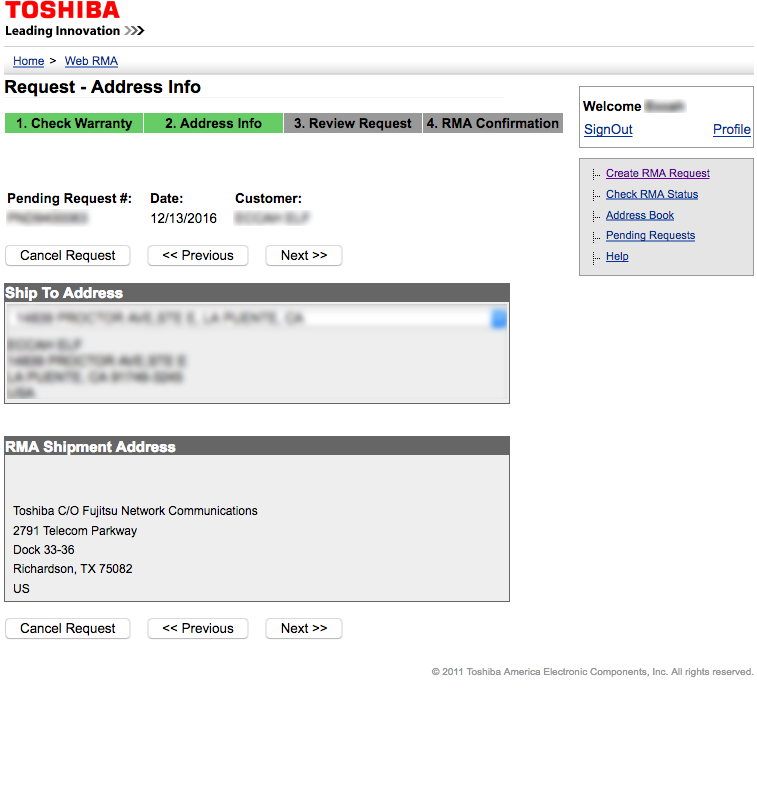Select the 4. RMA Confirmation step tab

click(x=493, y=123)
